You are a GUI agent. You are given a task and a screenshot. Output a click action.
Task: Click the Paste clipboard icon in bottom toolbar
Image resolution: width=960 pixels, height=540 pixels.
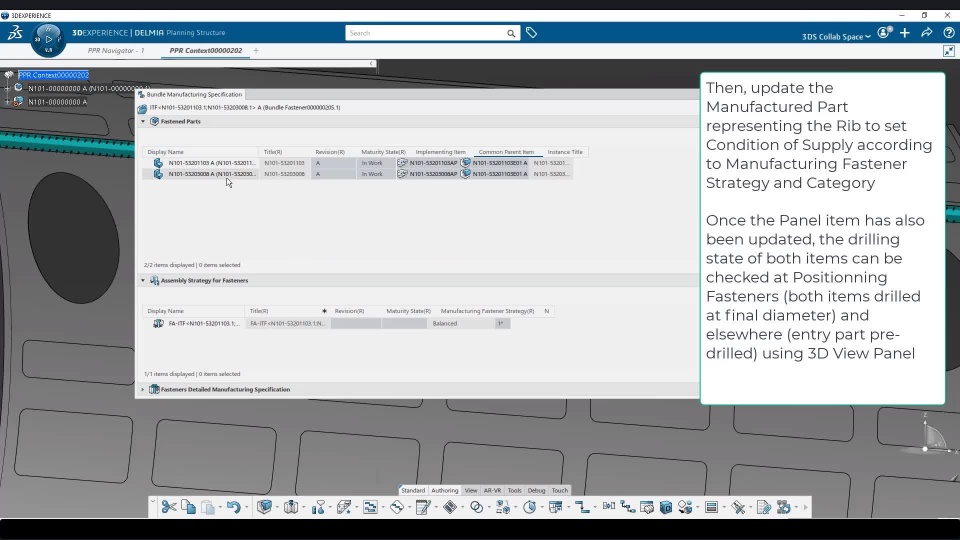208,507
